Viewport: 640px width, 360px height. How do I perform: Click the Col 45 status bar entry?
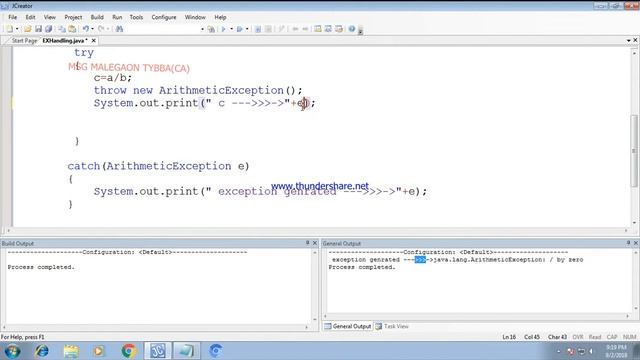[x=532, y=337]
